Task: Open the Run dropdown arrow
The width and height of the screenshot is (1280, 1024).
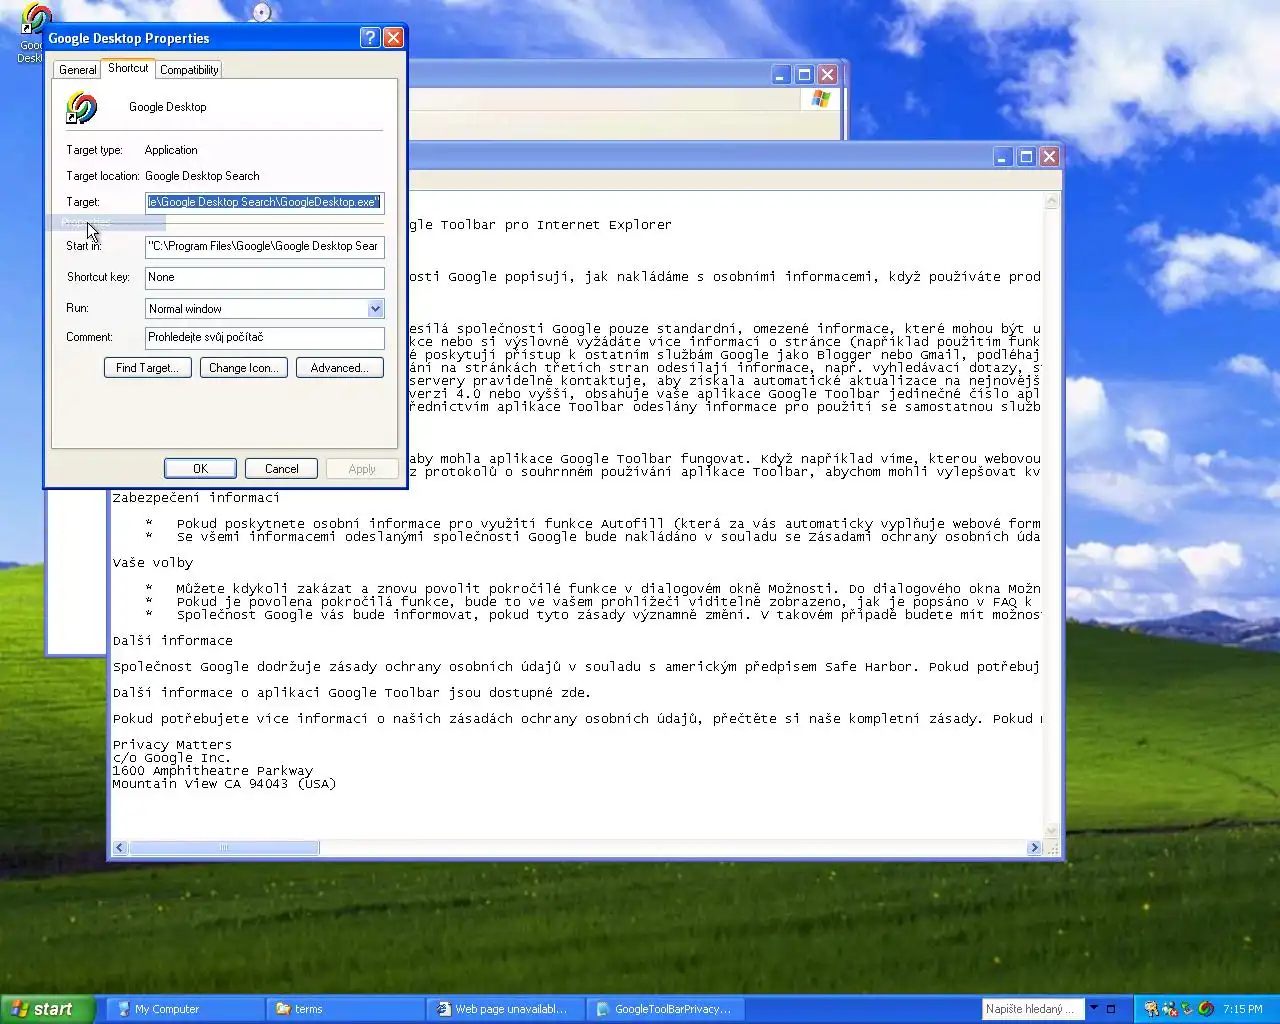Action: (375, 309)
